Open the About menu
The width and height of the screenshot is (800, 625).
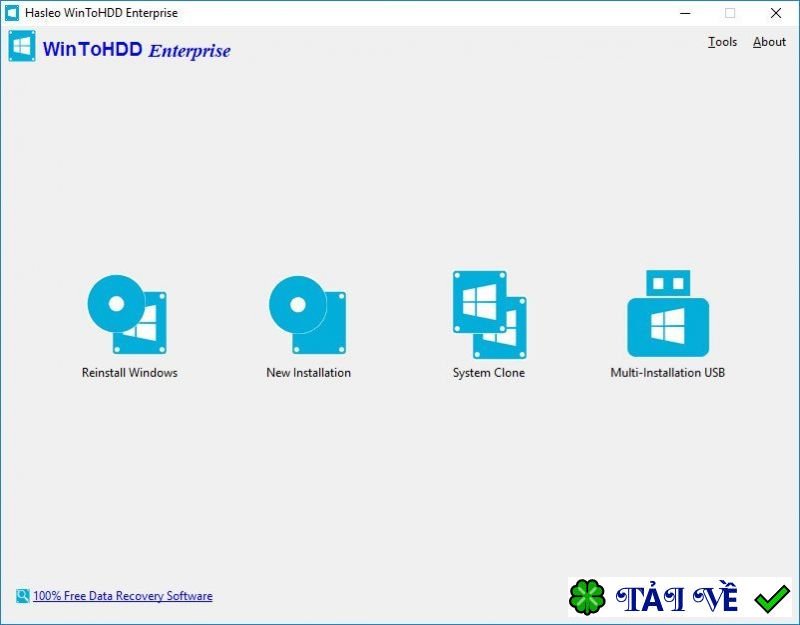769,42
